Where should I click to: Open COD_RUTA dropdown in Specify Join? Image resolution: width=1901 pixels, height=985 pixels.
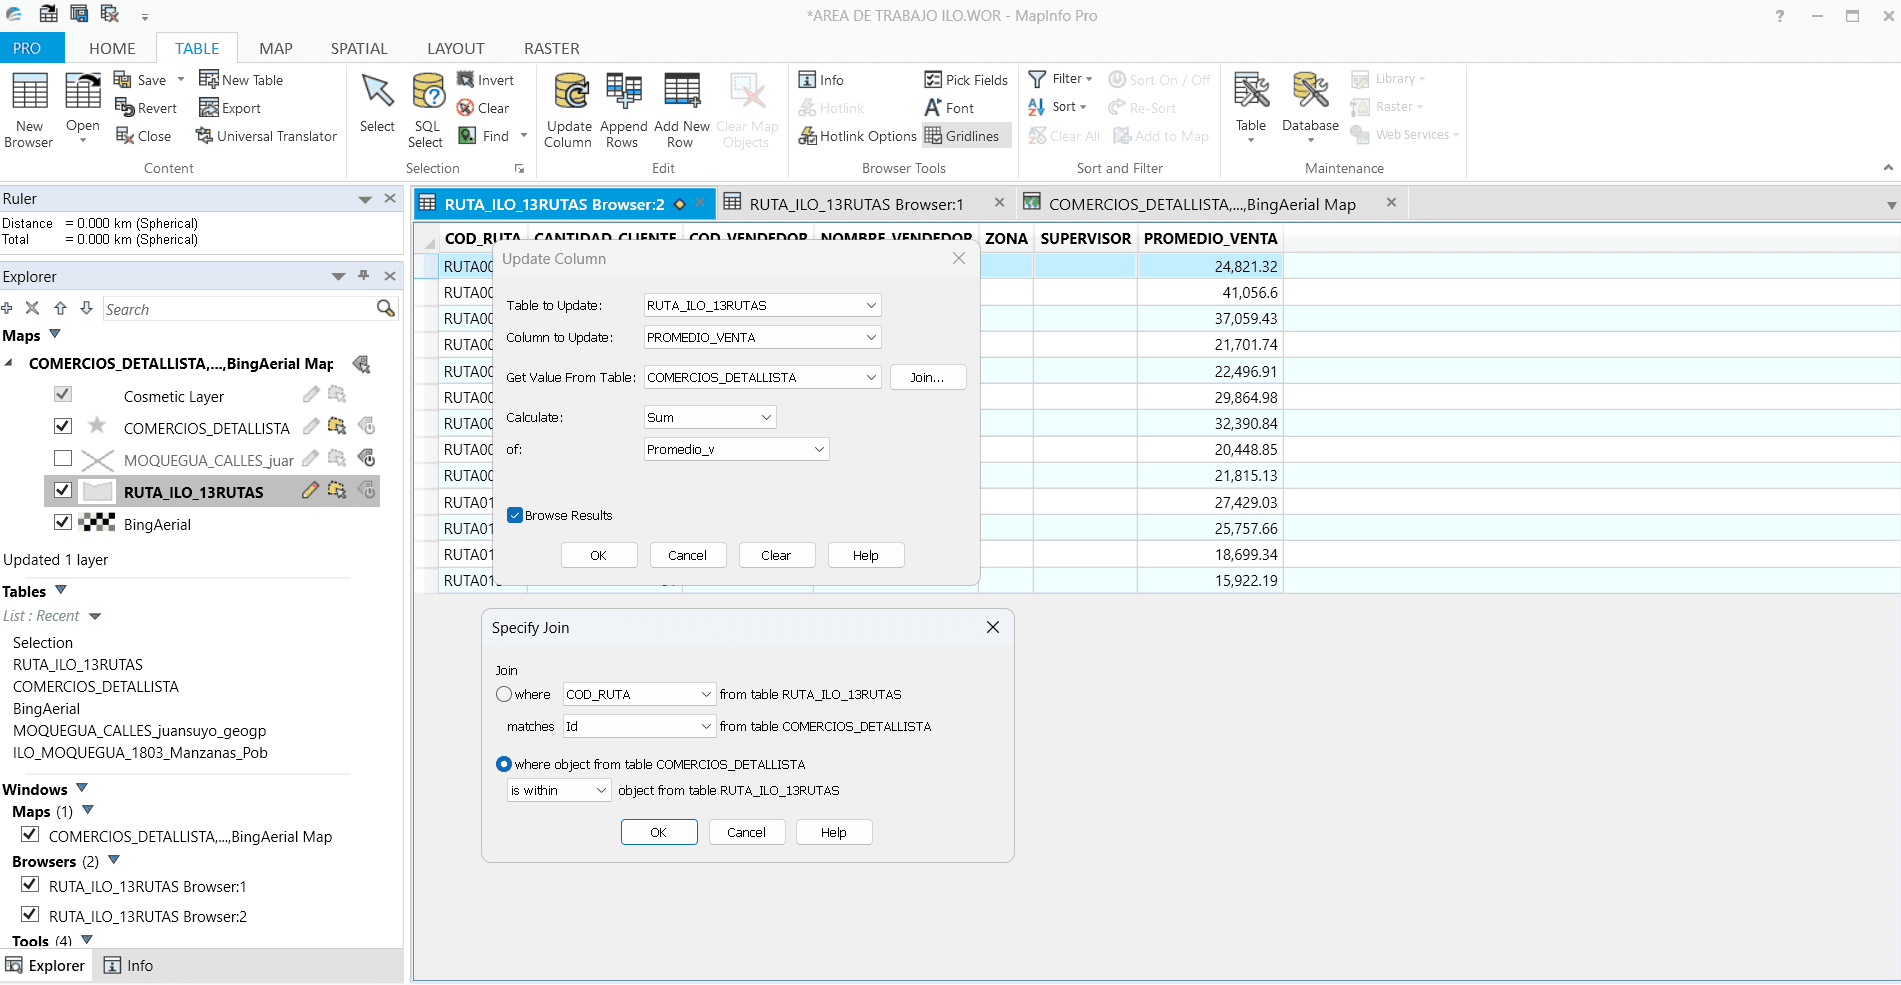639,694
